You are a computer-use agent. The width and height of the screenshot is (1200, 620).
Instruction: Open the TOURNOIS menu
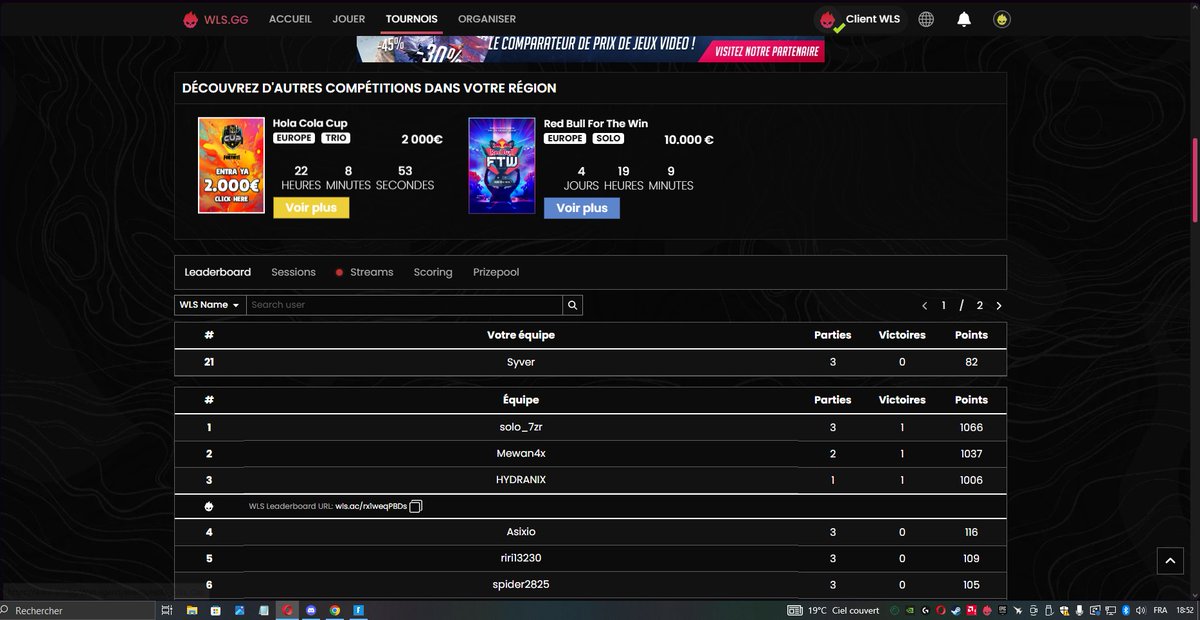click(x=412, y=19)
